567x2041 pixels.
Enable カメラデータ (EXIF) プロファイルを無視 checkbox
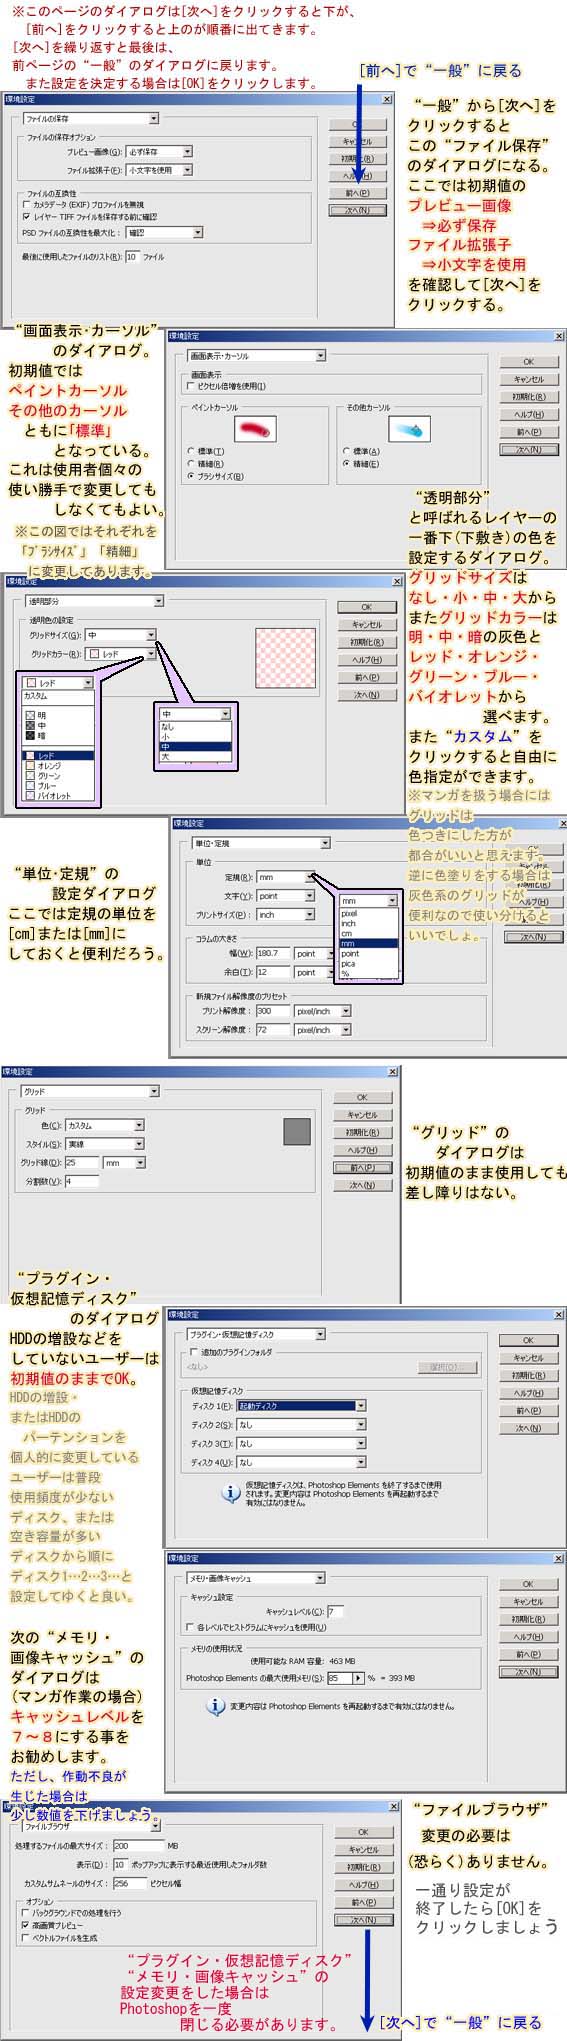coord(26,204)
